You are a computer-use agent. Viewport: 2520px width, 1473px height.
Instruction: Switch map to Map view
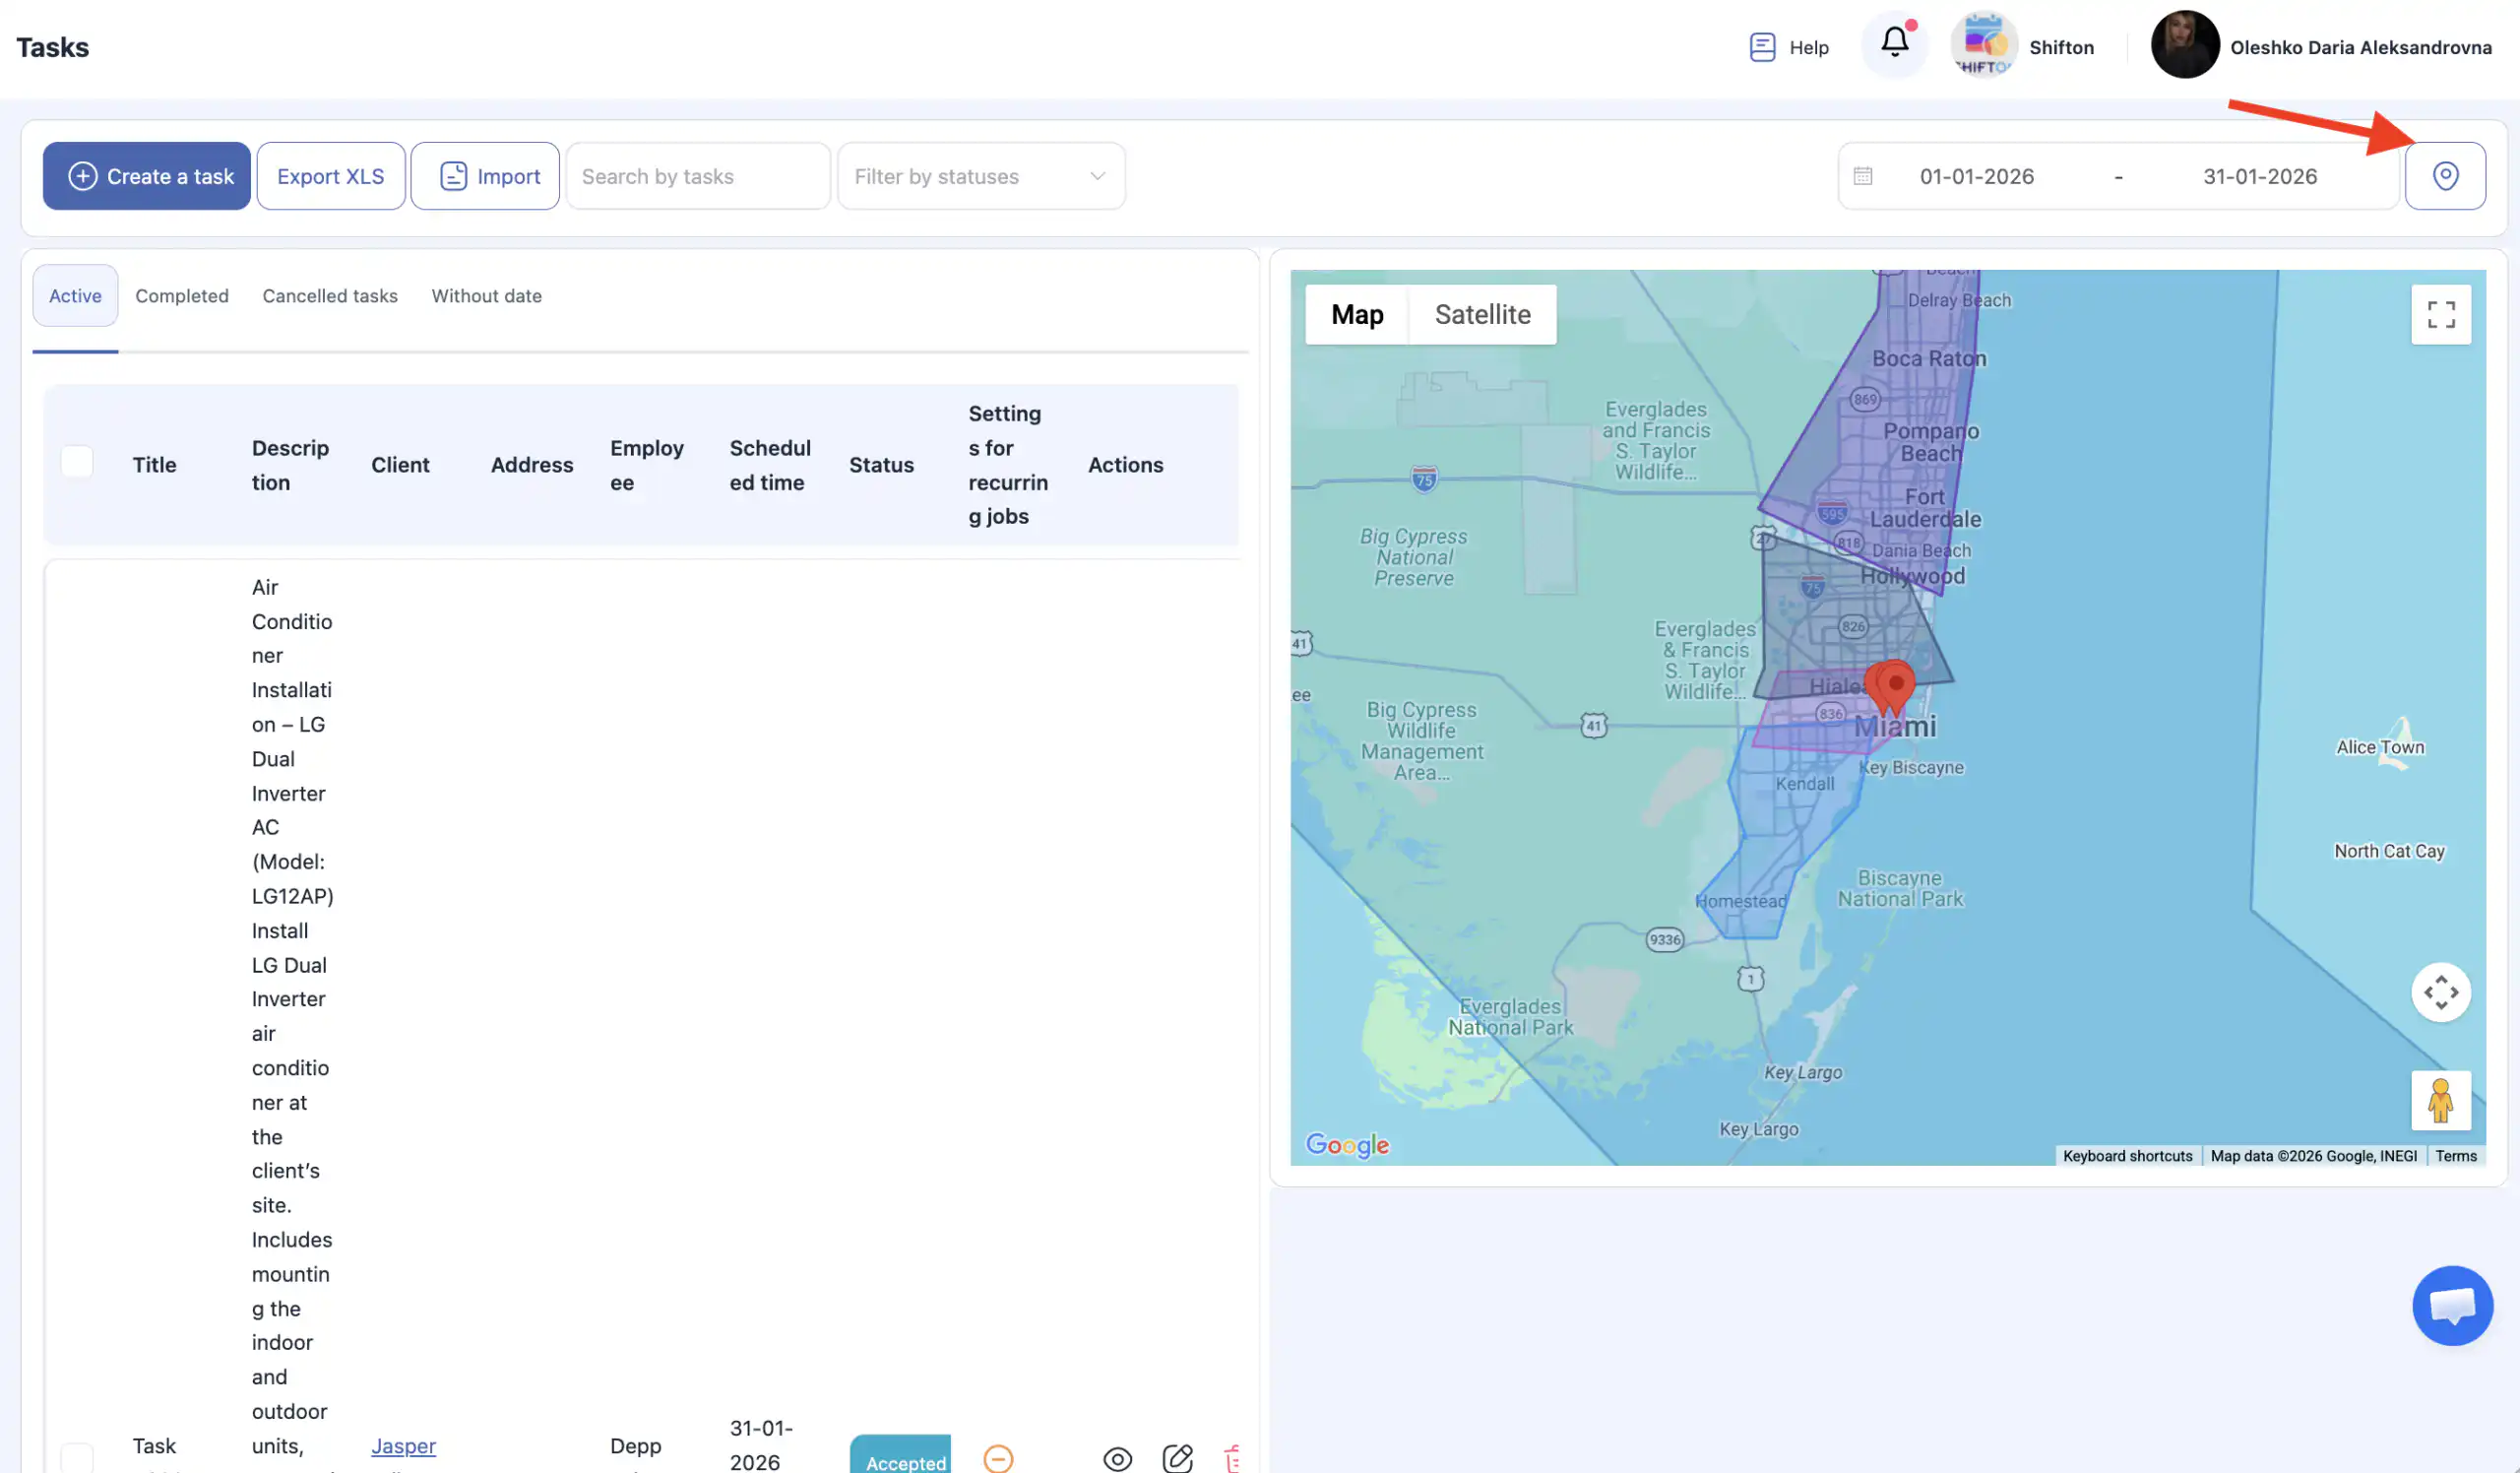1356,315
